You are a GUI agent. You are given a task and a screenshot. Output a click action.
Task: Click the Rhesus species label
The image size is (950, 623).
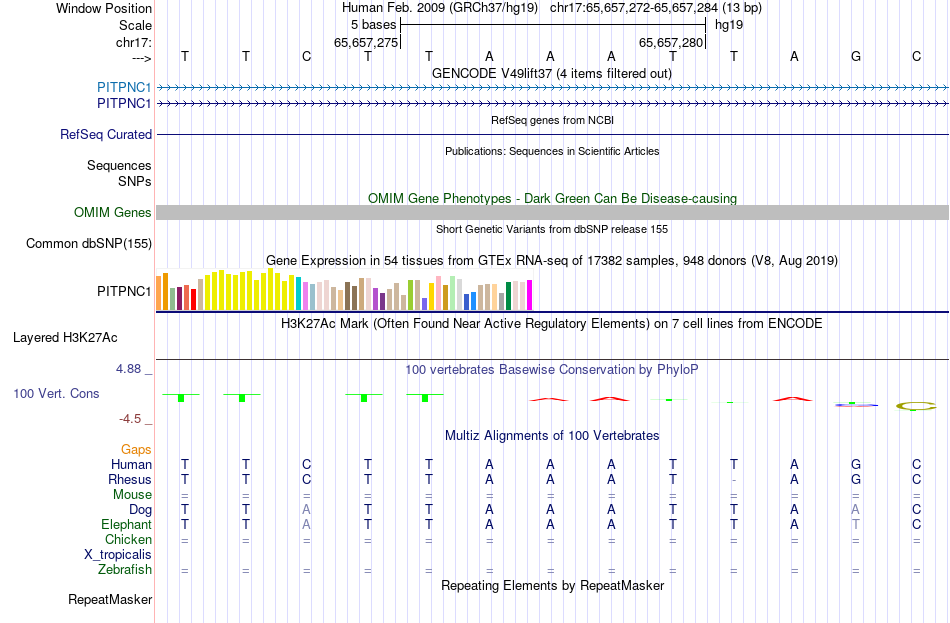point(130,479)
